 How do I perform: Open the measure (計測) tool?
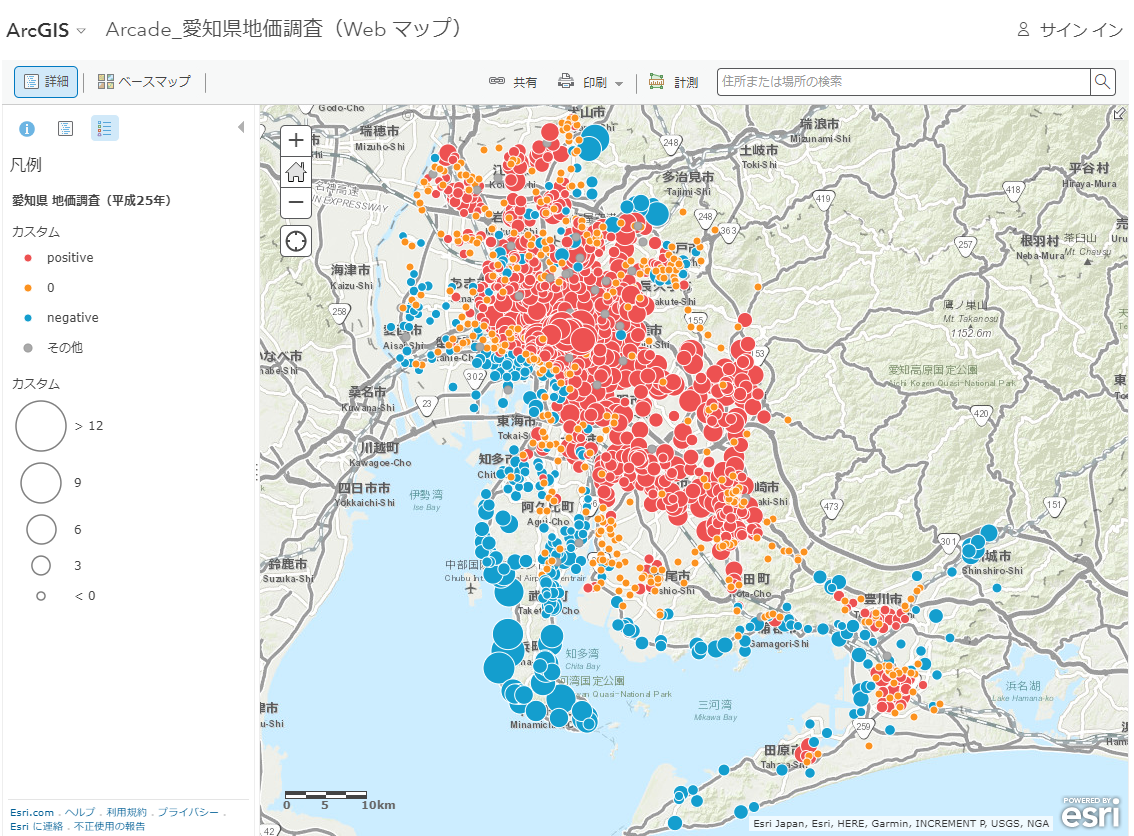673,82
